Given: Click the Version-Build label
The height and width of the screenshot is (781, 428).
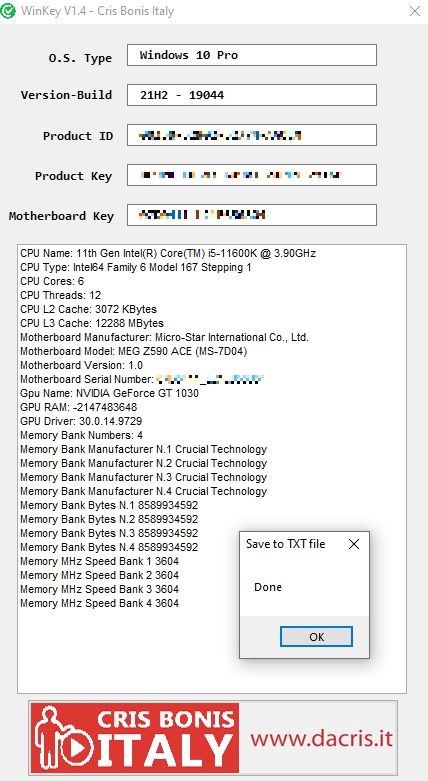Looking at the screenshot, I should 66,95.
